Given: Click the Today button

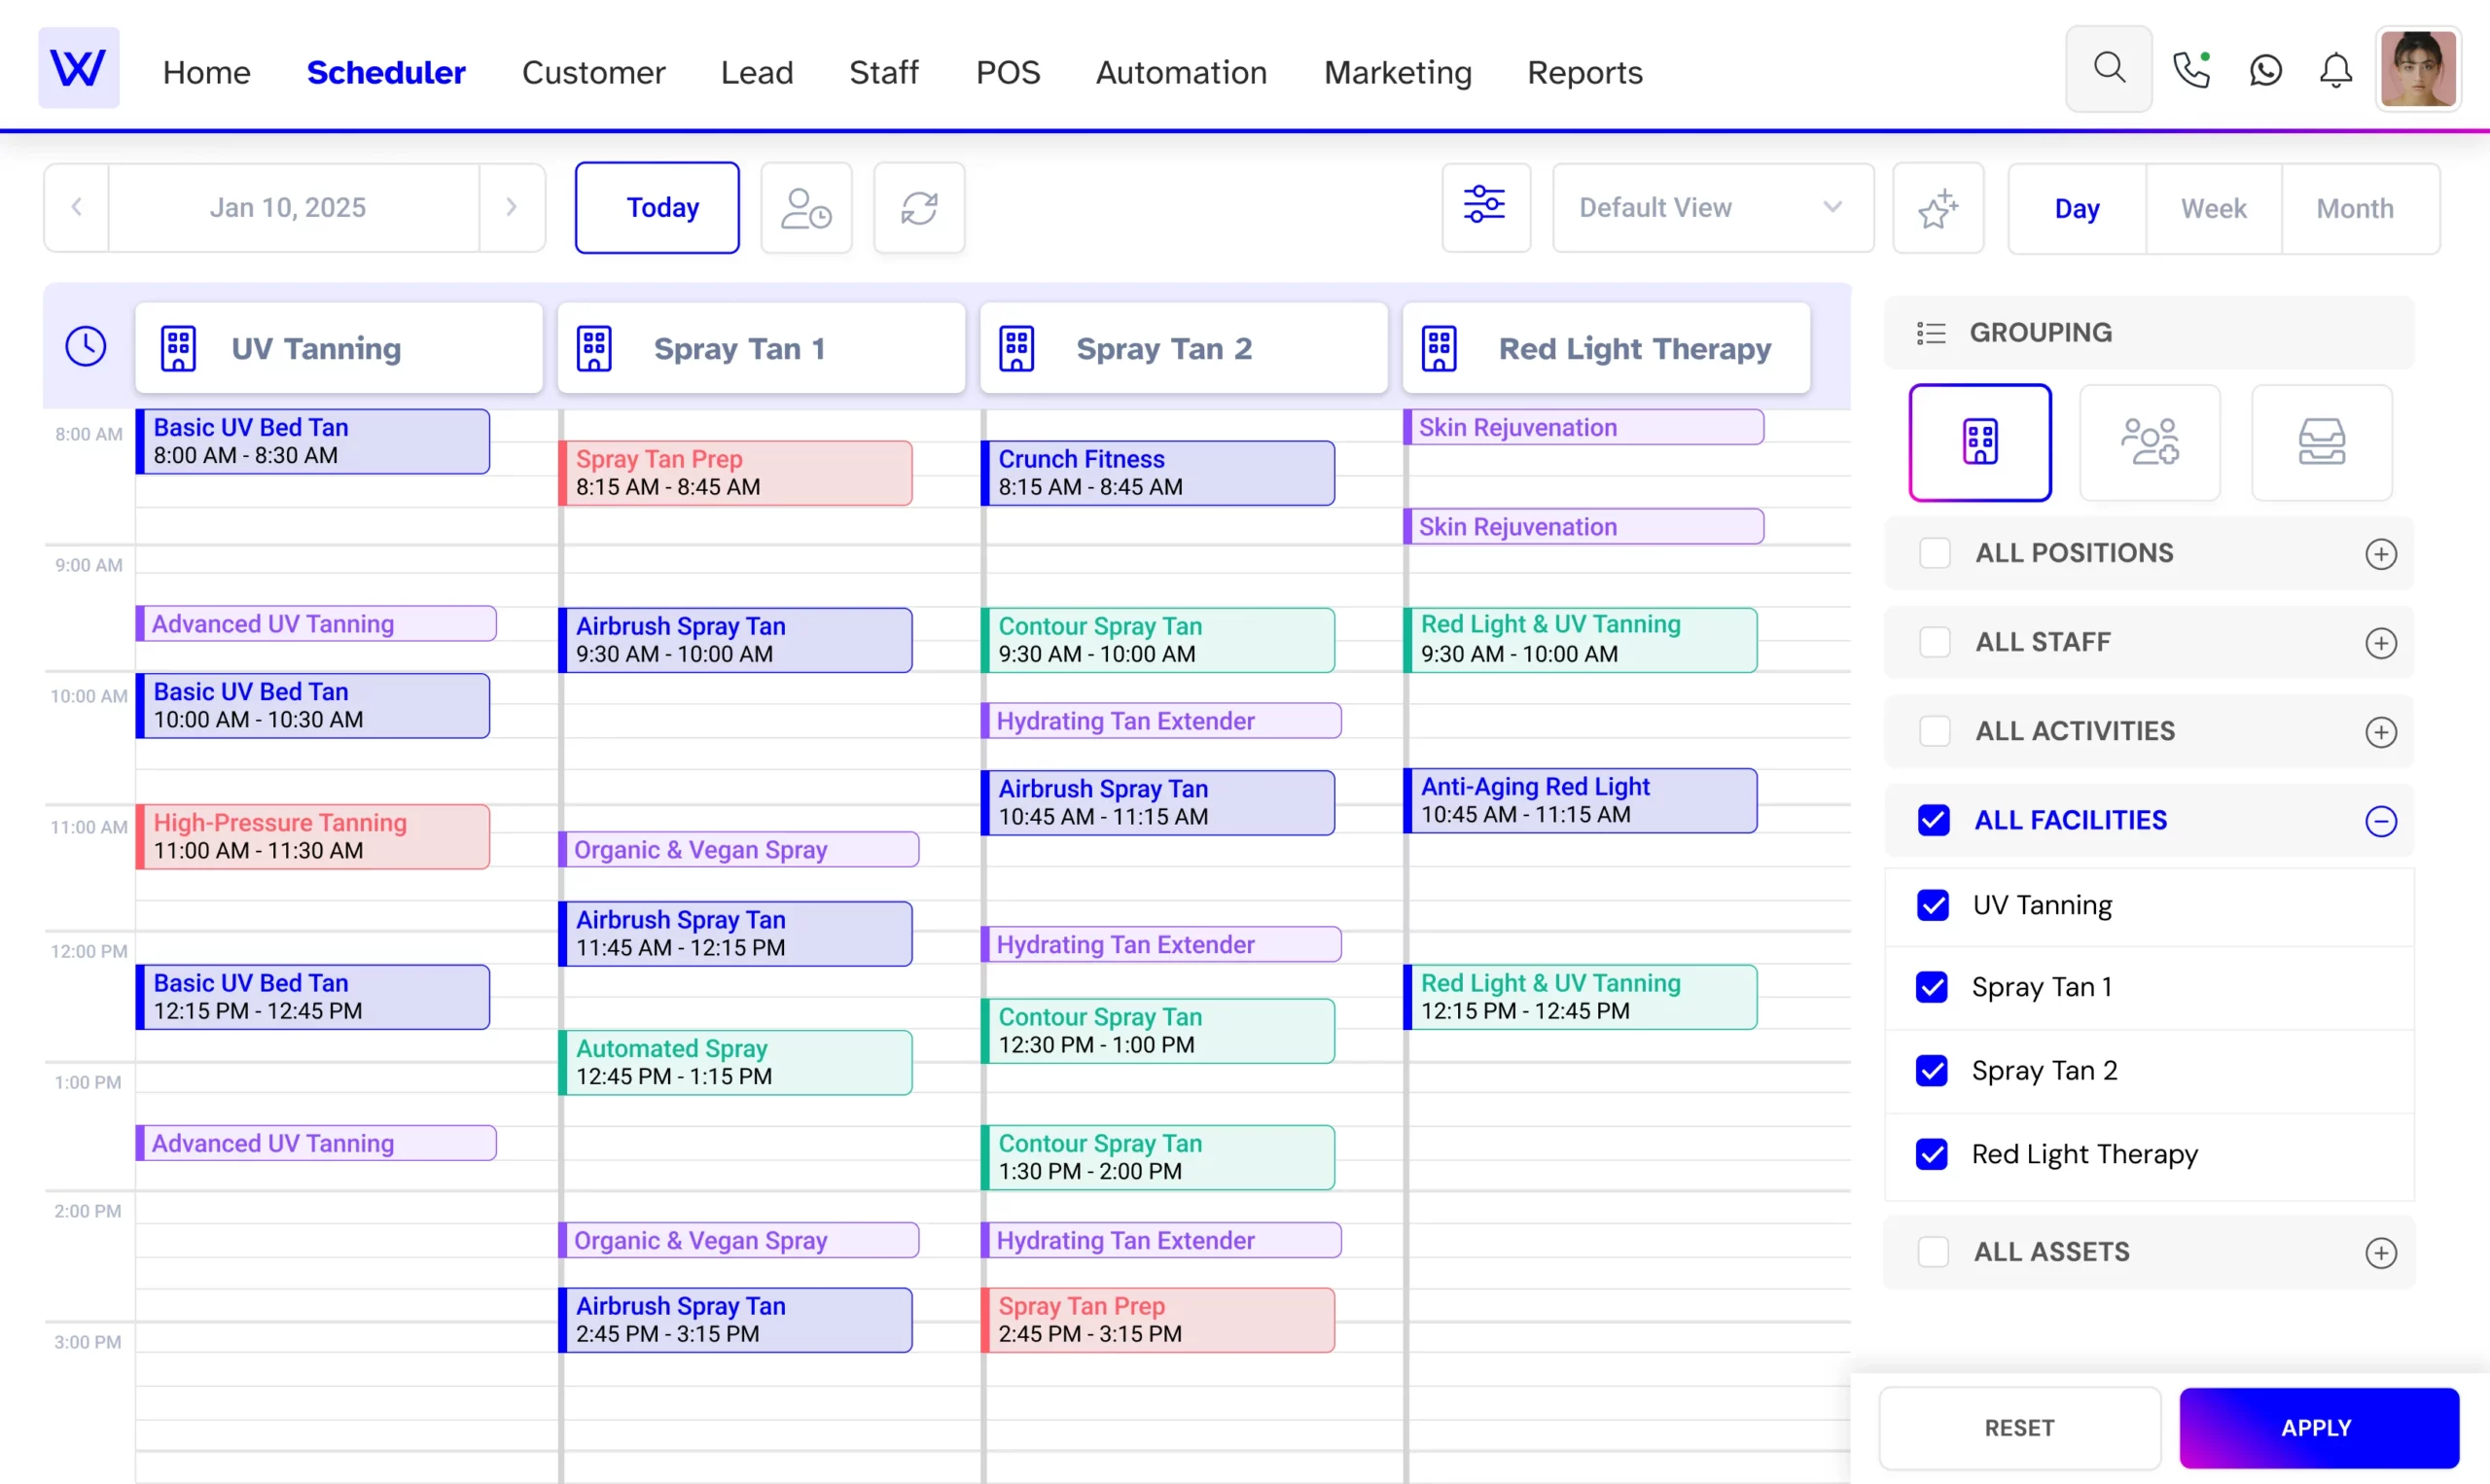Looking at the screenshot, I should coord(657,208).
